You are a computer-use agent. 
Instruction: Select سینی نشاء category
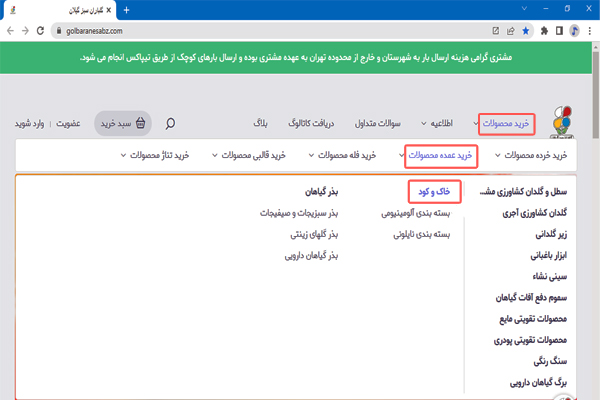549,276
